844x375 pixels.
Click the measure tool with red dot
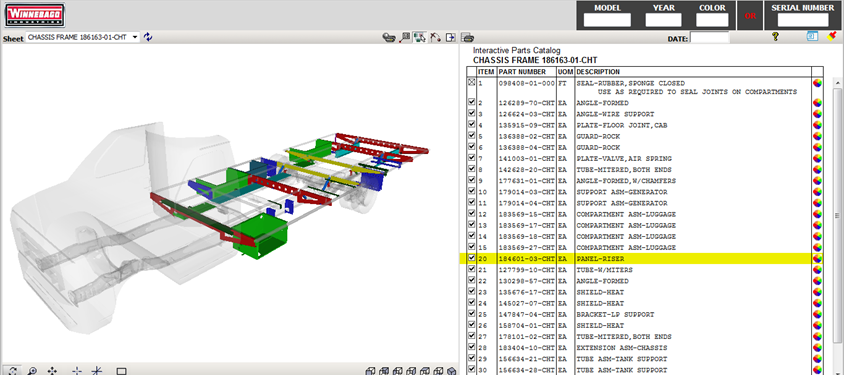pyautogui.click(x=435, y=38)
